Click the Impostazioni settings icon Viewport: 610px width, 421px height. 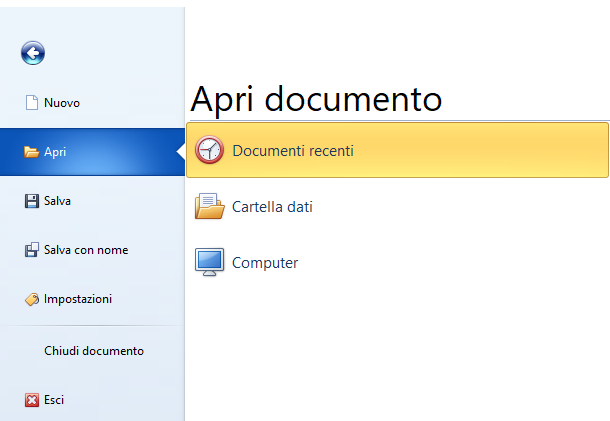31,299
